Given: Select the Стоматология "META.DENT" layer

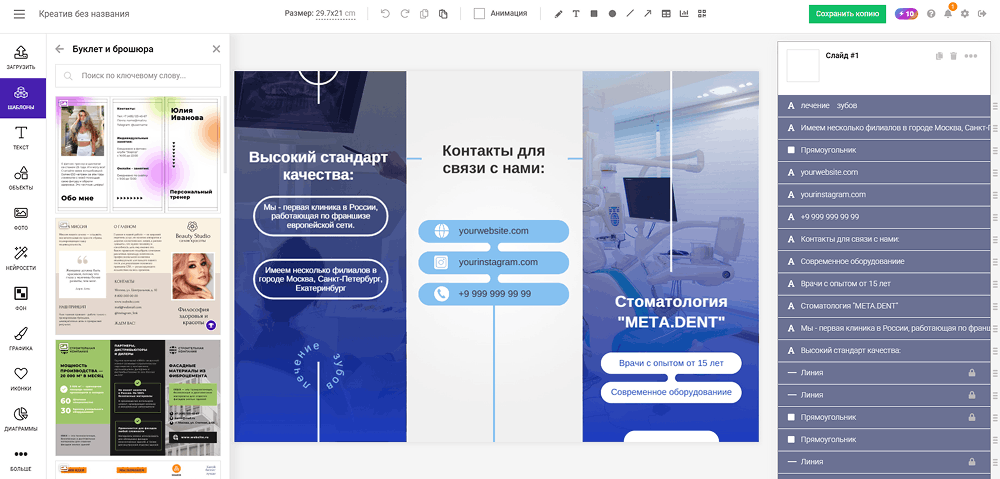Looking at the screenshot, I should coord(883,306).
